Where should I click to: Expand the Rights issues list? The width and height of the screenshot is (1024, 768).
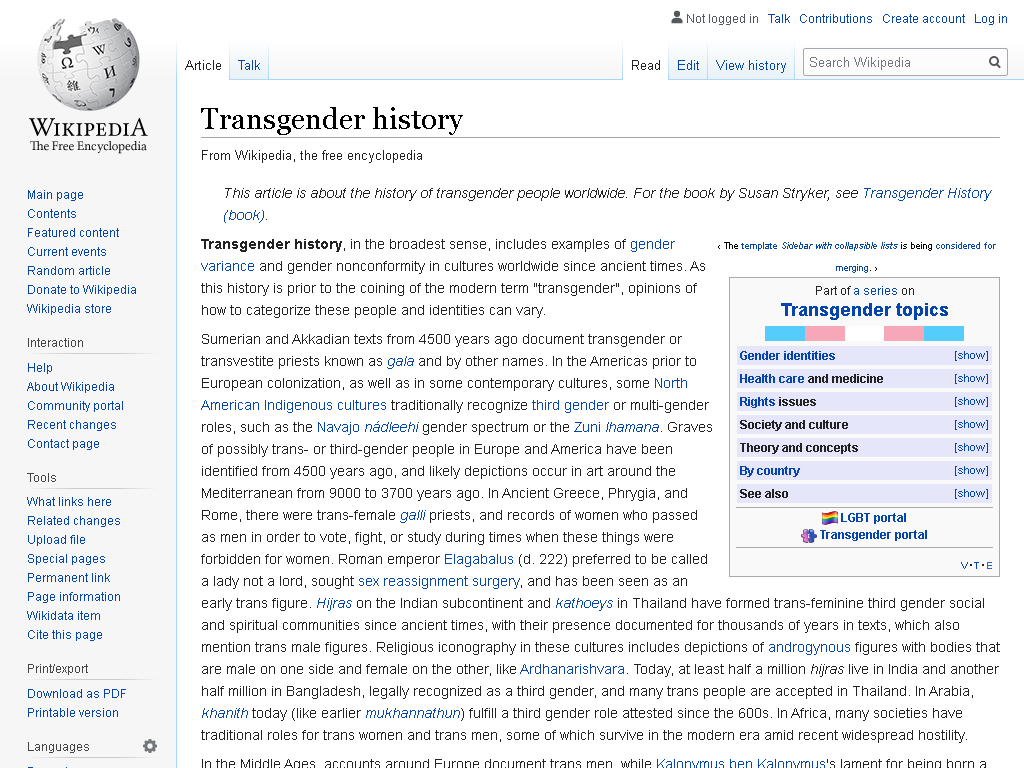[971, 401]
